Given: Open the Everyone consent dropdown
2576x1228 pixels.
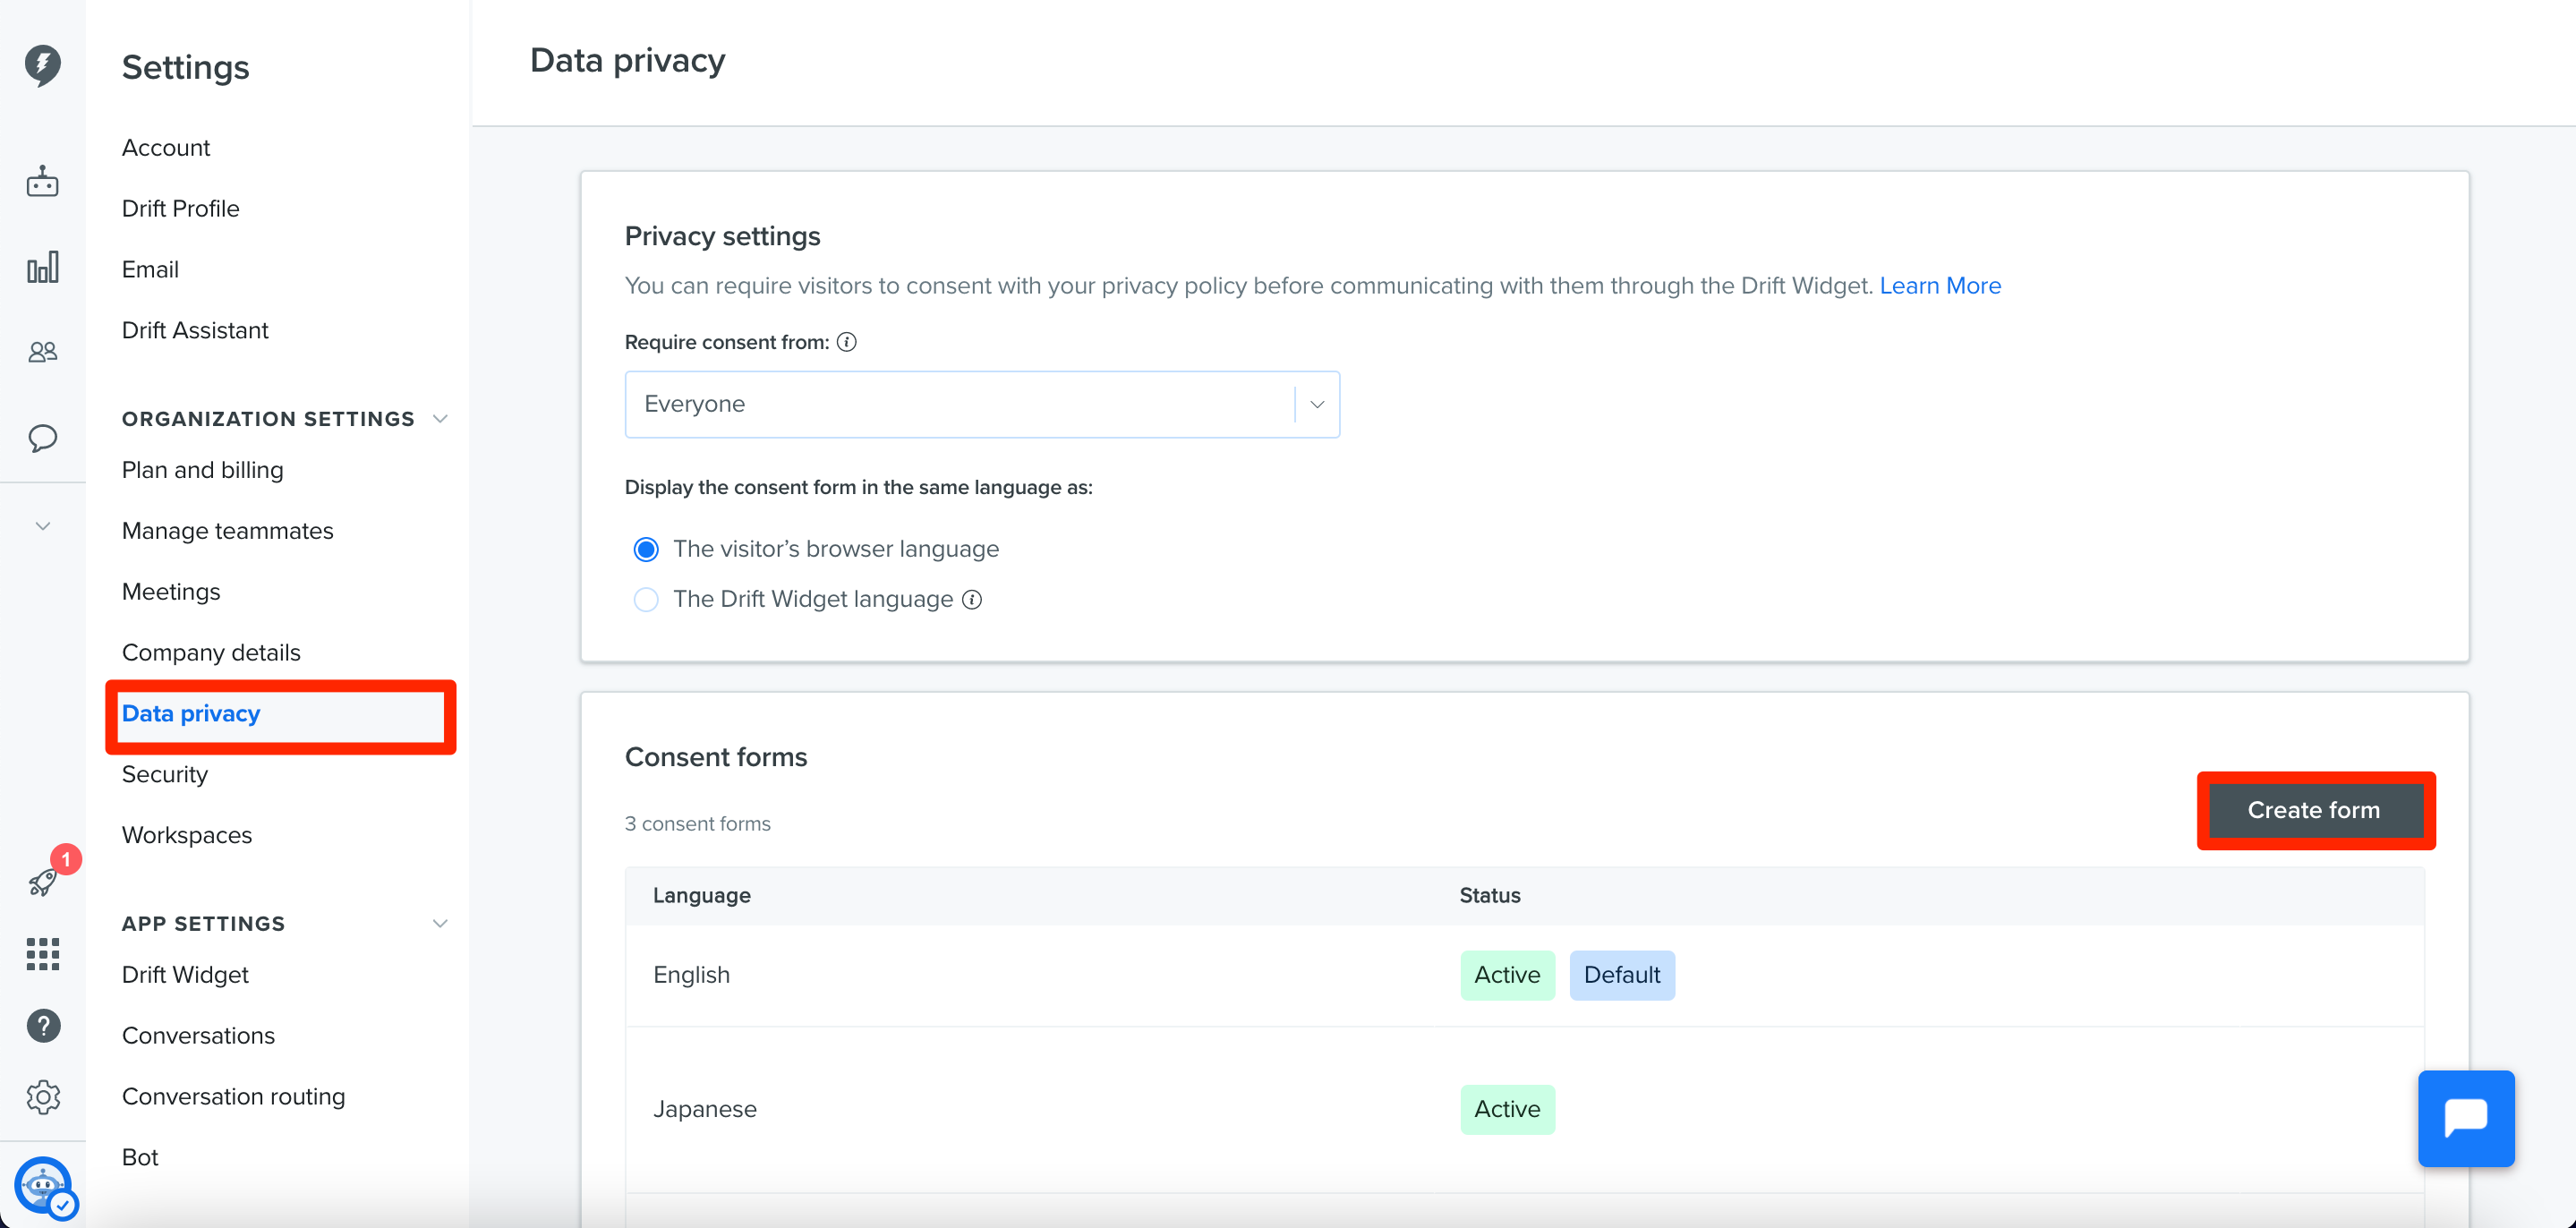Looking at the screenshot, I should pos(982,404).
